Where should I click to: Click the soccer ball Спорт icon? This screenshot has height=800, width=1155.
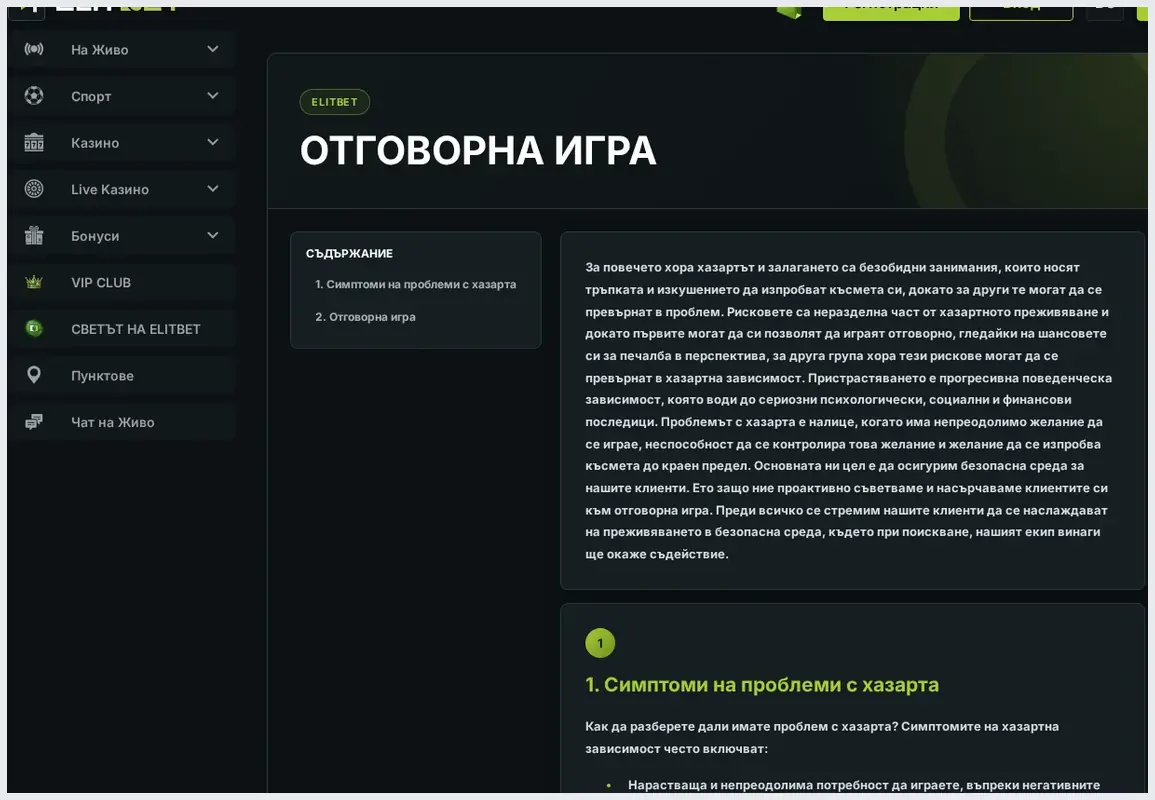click(x=34, y=96)
